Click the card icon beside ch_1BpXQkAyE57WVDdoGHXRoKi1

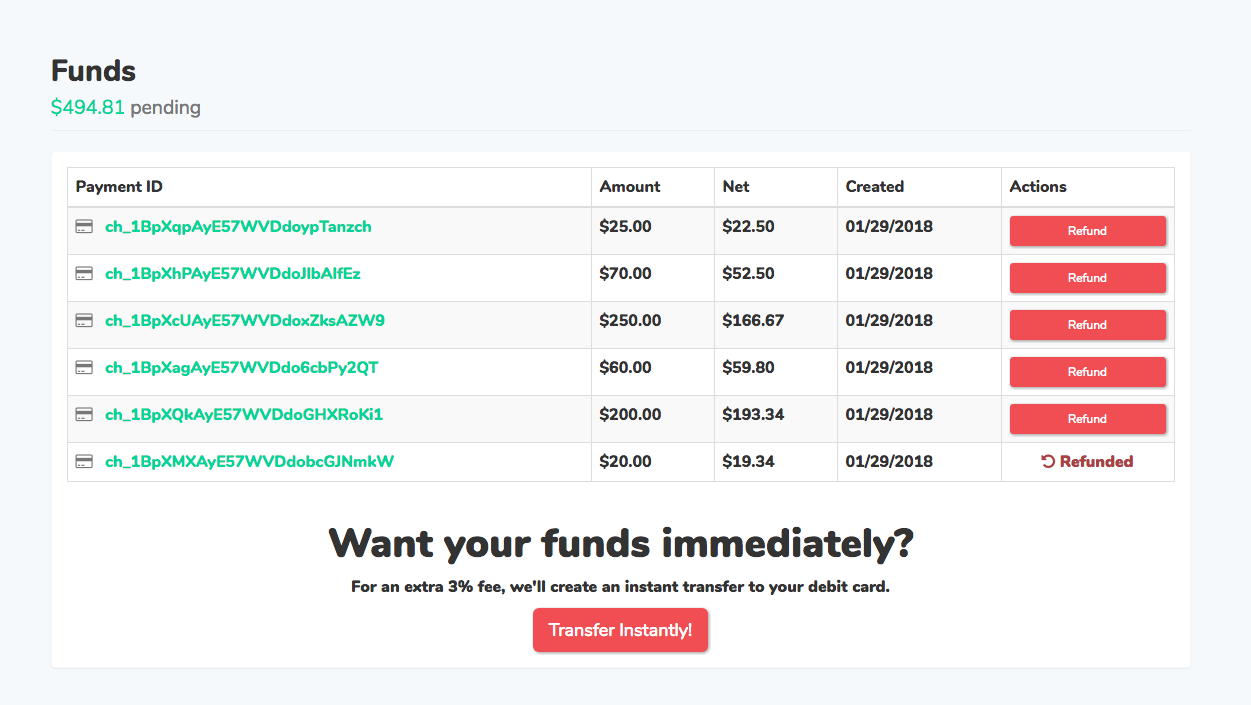tap(85, 415)
